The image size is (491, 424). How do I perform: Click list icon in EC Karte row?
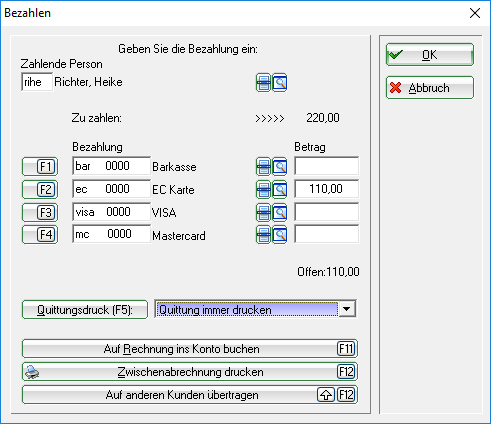click(263, 189)
